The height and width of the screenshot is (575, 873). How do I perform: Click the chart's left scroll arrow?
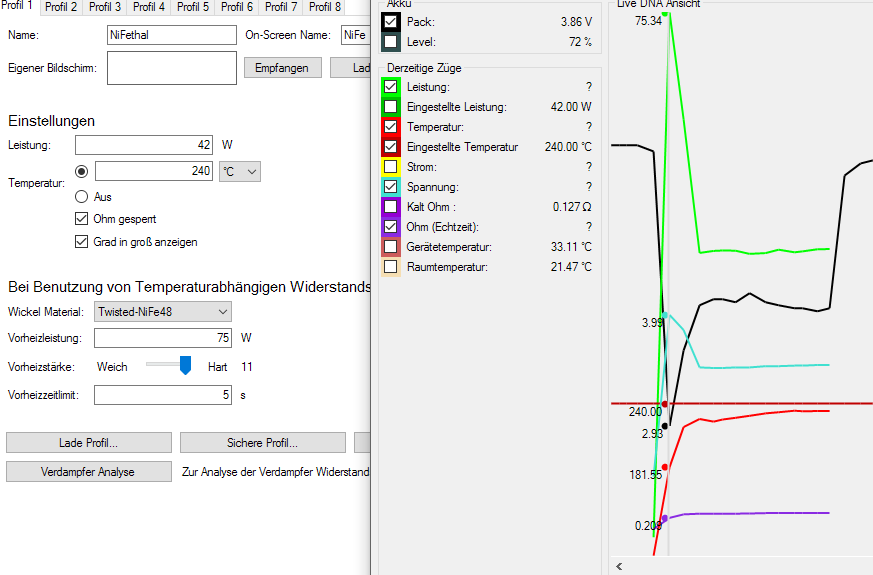point(619,566)
